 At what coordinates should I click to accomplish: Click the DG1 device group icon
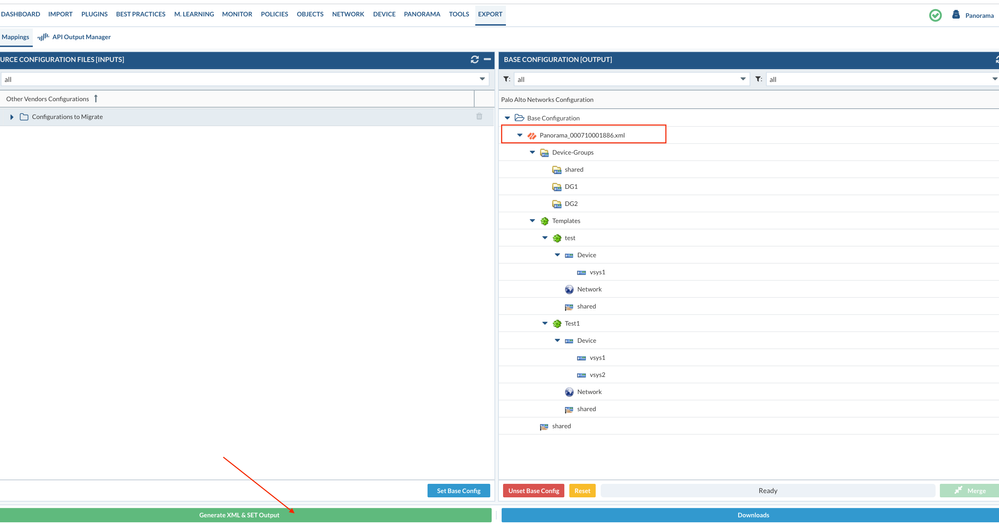pyautogui.click(x=557, y=187)
